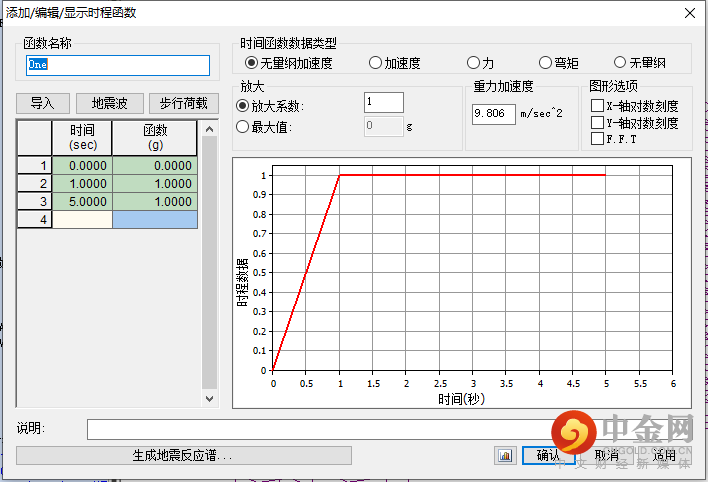Click the 放大系数 value field
The width and height of the screenshot is (708, 482).
click(x=384, y=103)
